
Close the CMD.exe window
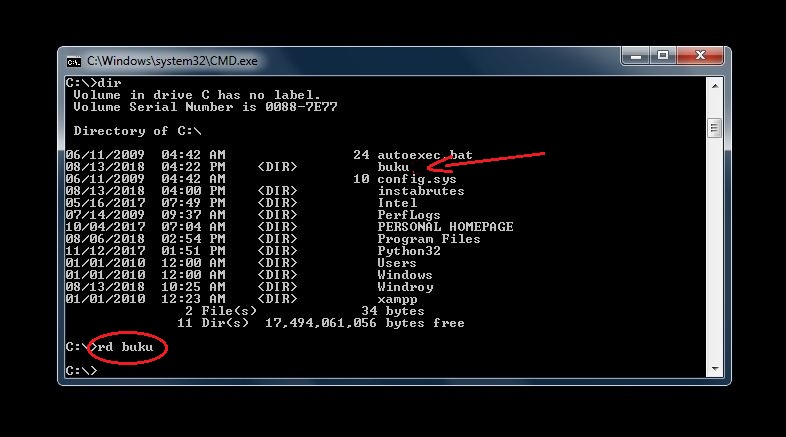(700, 56)
